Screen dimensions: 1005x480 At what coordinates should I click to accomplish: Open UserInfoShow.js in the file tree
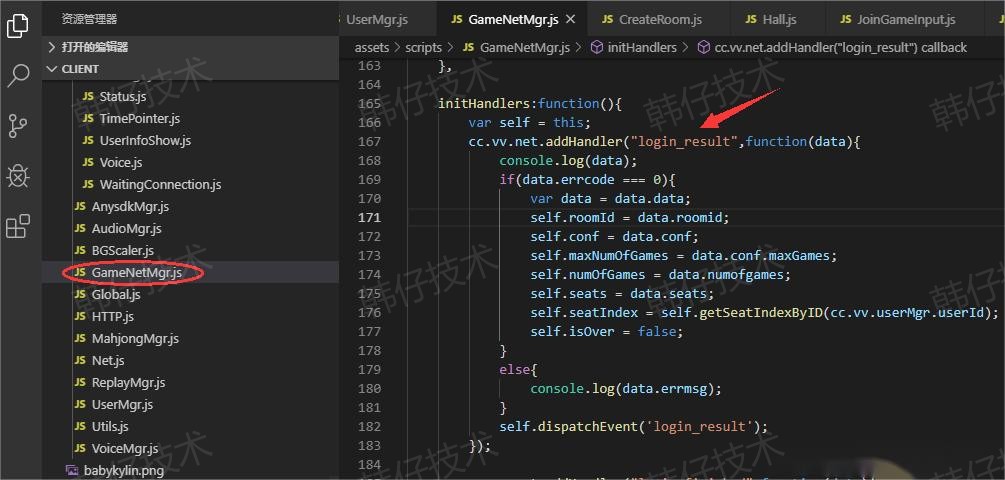pyautogui.click(x=190, y=140)
